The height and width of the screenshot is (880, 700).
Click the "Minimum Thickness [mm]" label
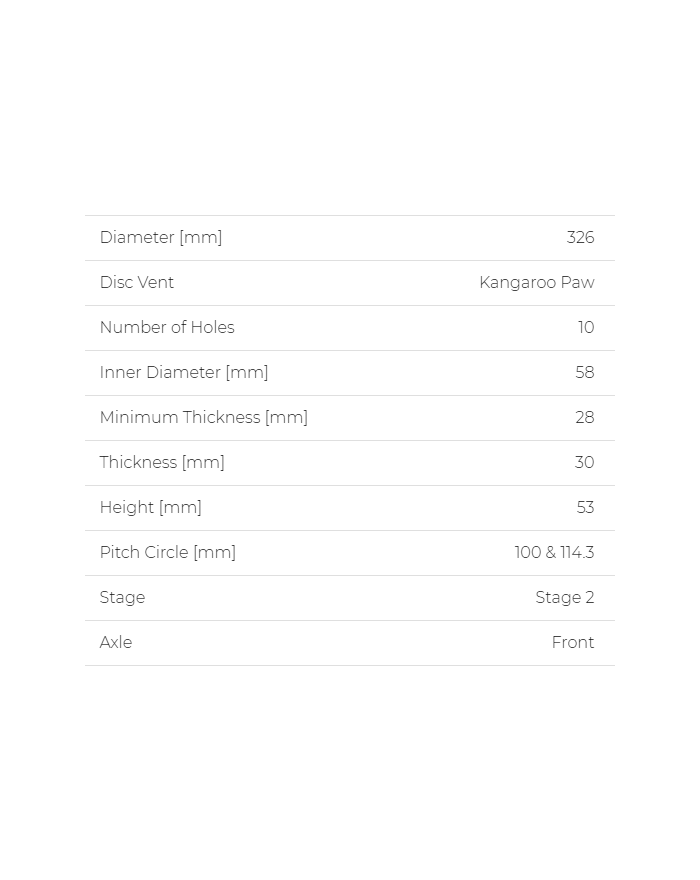(x=204, y=418)
